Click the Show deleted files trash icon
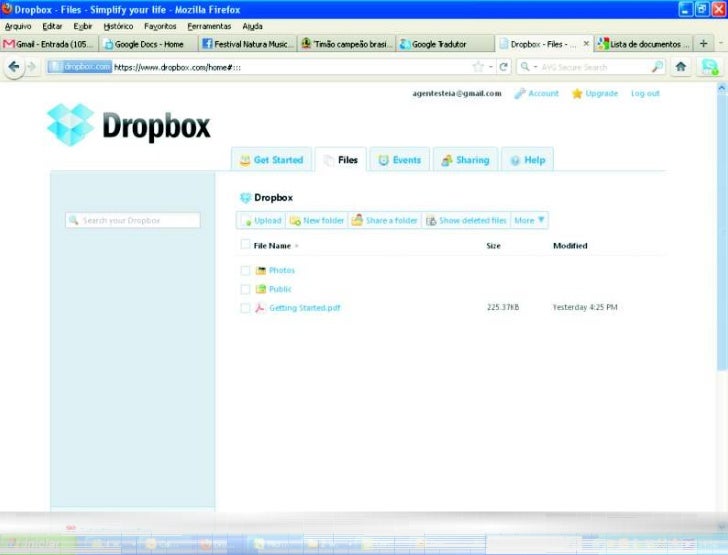This screenshot has width=728, height=555. click(431, 221)
